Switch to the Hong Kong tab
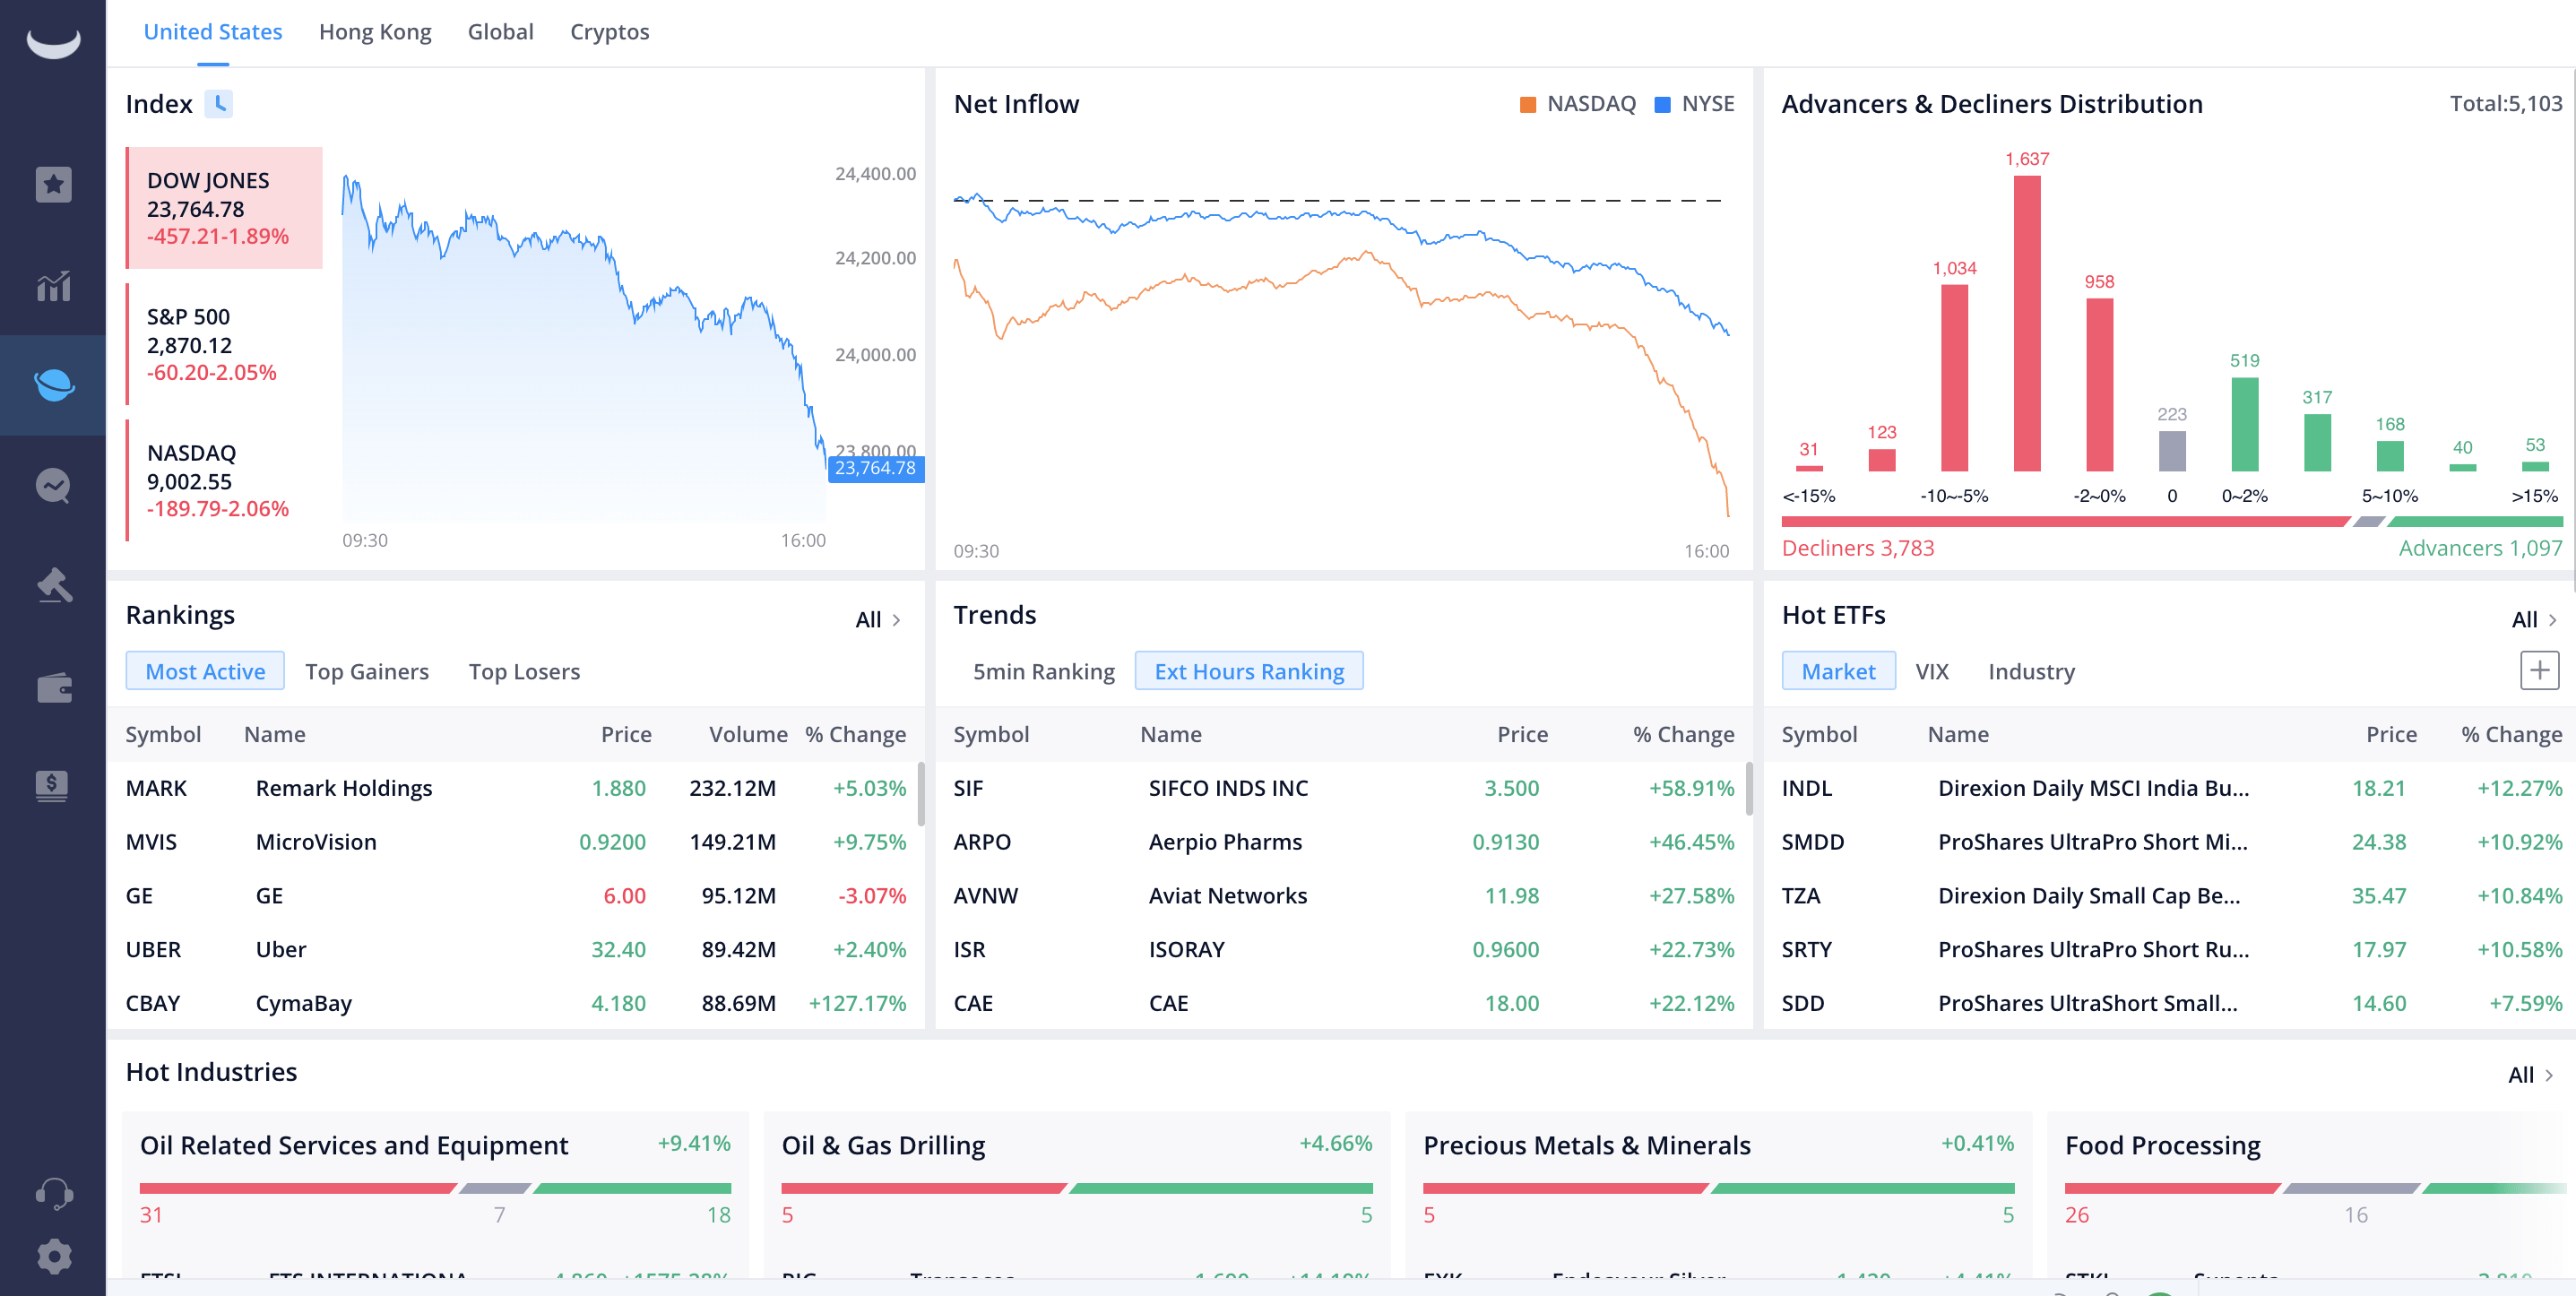This screenshot has height=1296, width=2576. tap(375, 32)
